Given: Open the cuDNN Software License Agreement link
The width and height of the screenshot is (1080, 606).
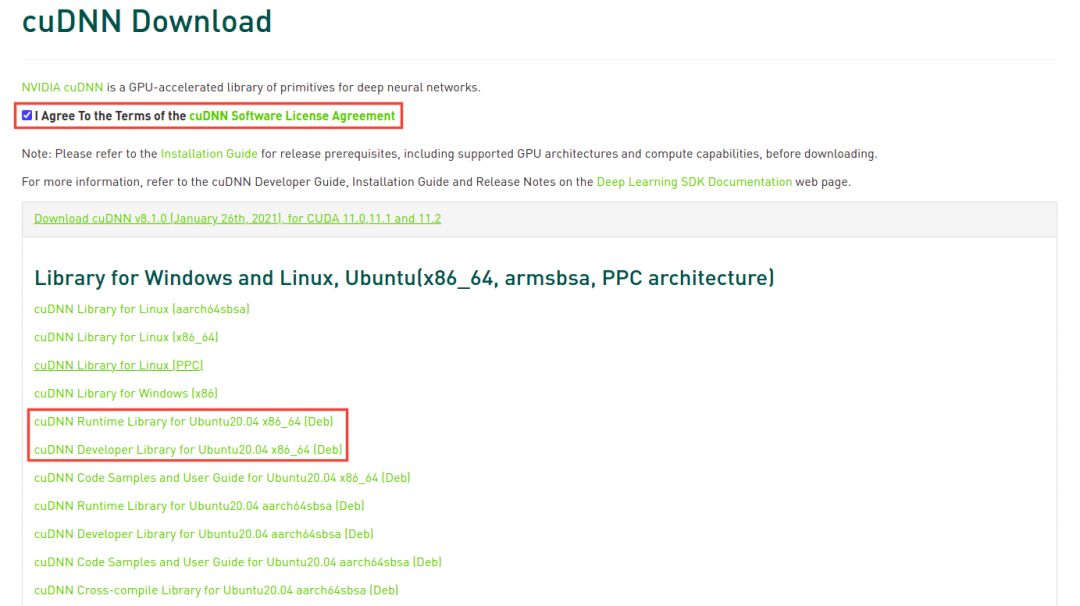Looking at the screenshot, I should [x=292, y=116].
